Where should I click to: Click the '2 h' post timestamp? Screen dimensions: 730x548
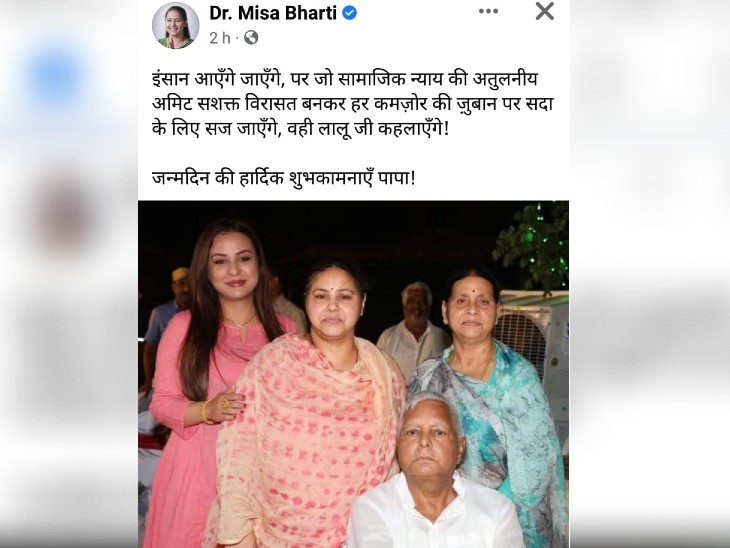(220, 38)
